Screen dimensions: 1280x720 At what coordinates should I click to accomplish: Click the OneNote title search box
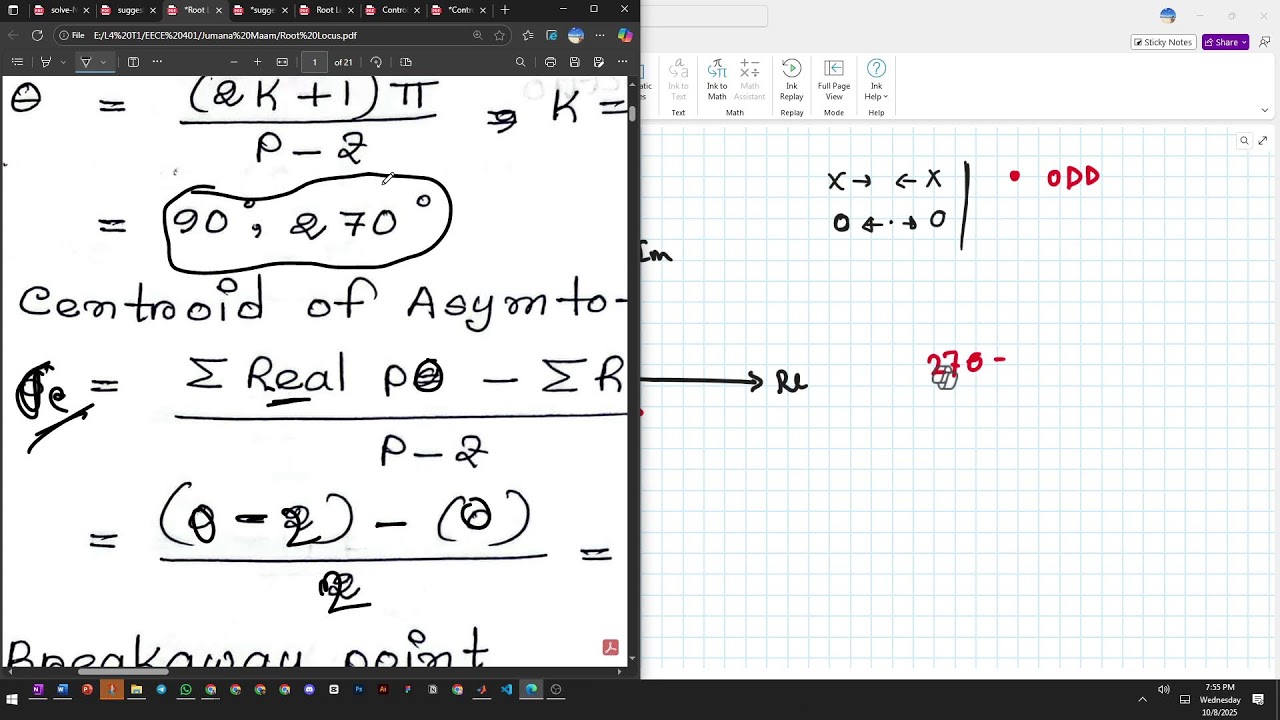pyautogui.click(x=704, y=16)
